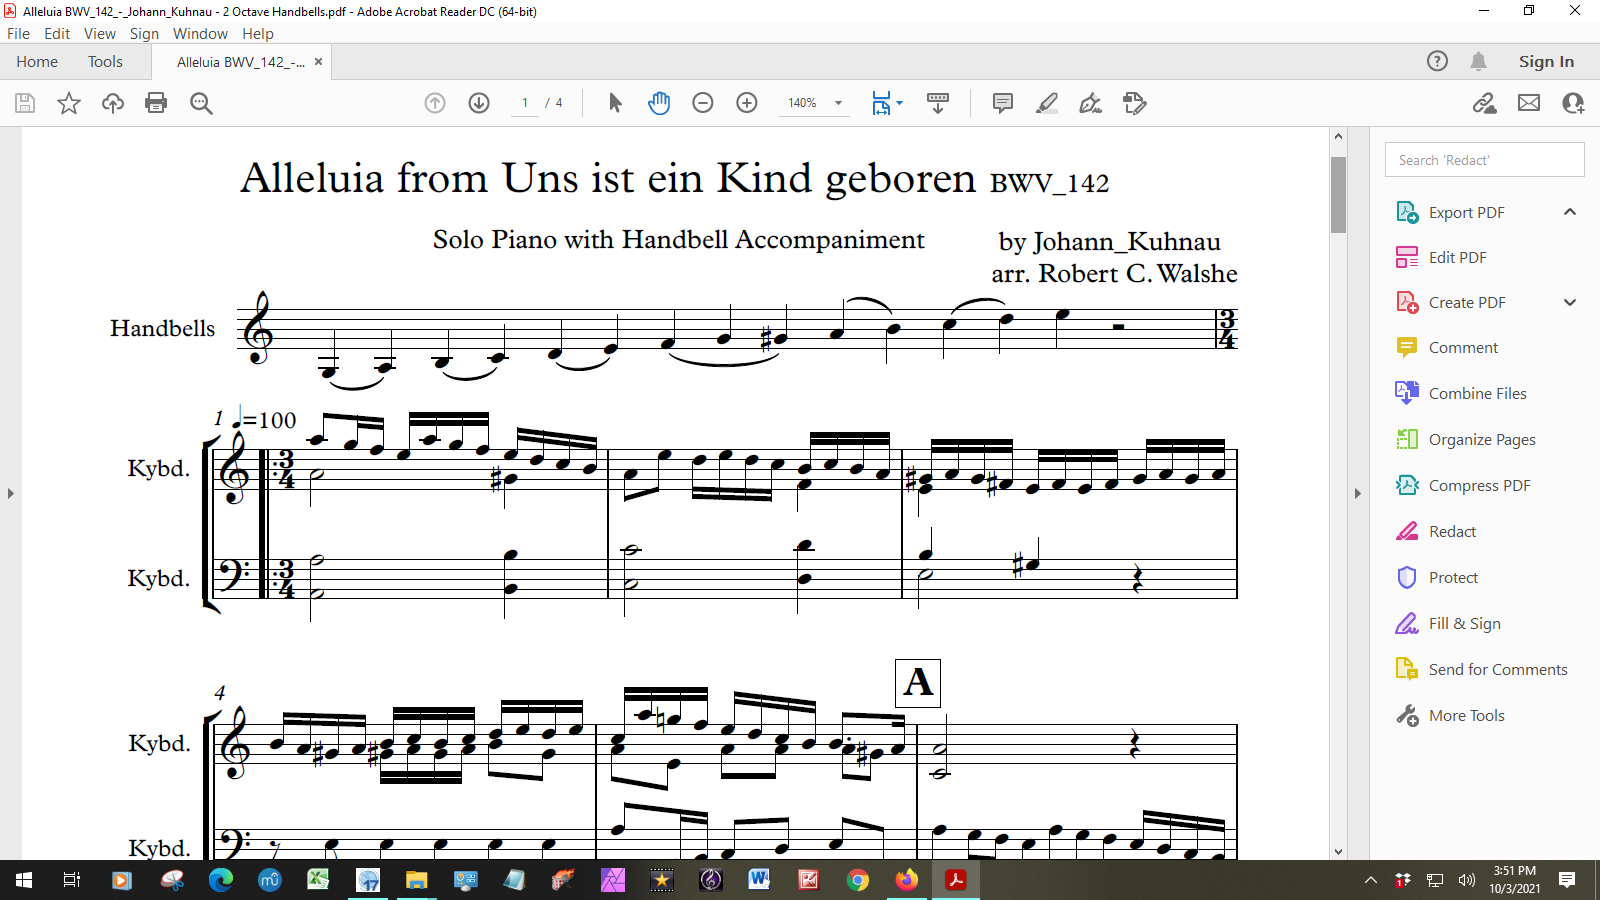Open the help question mark icon
Screen dimensions: 1600x900
[x=1437, y=61]
